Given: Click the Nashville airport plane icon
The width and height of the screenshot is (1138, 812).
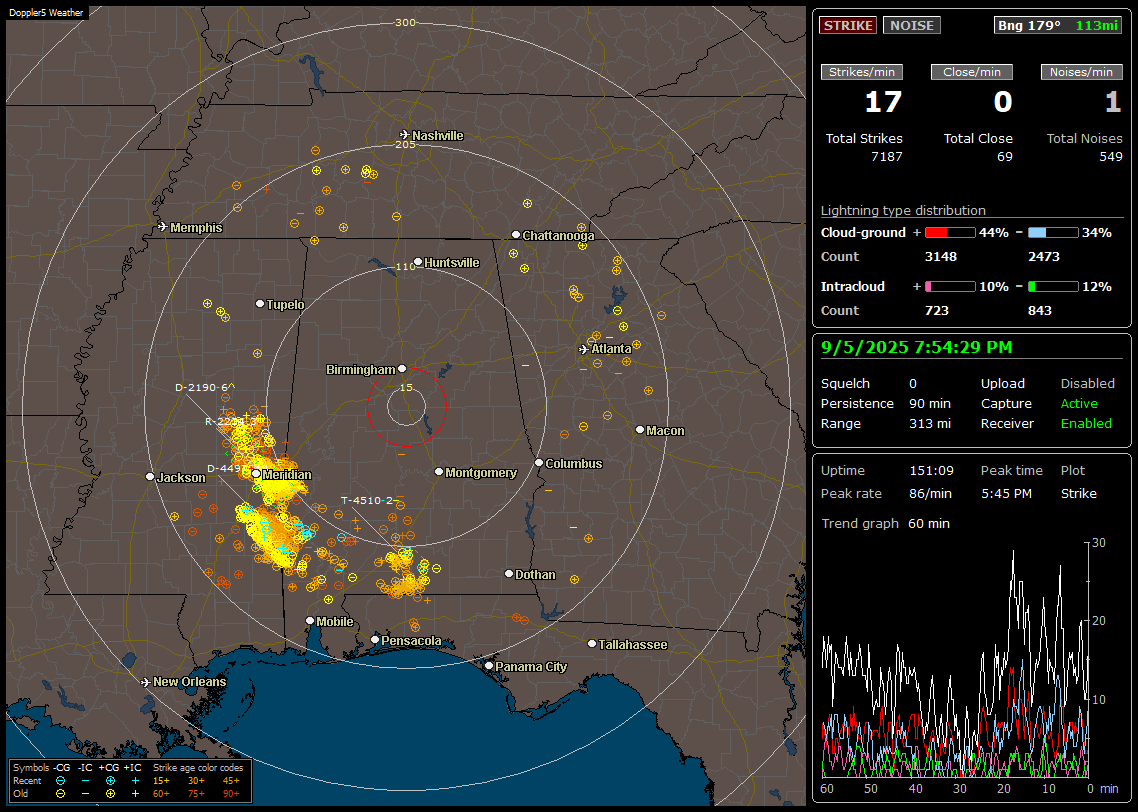Looking at the screenshot, I should click(404, 135).
